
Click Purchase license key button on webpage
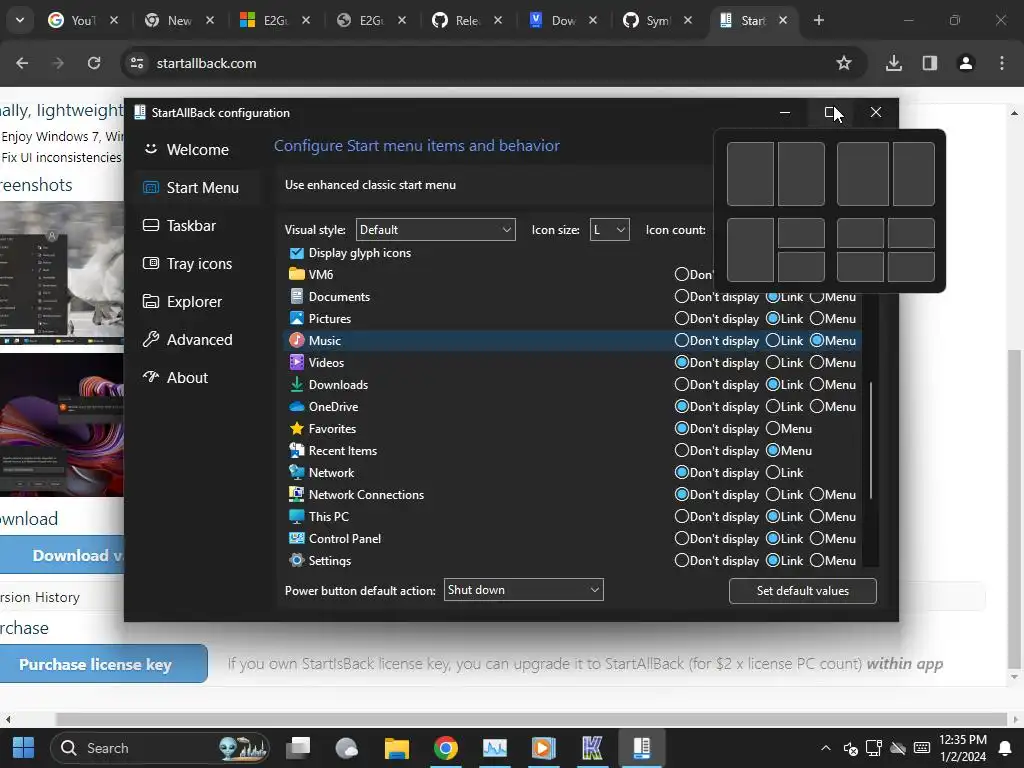pyautogui.click(x=103, y=664)
